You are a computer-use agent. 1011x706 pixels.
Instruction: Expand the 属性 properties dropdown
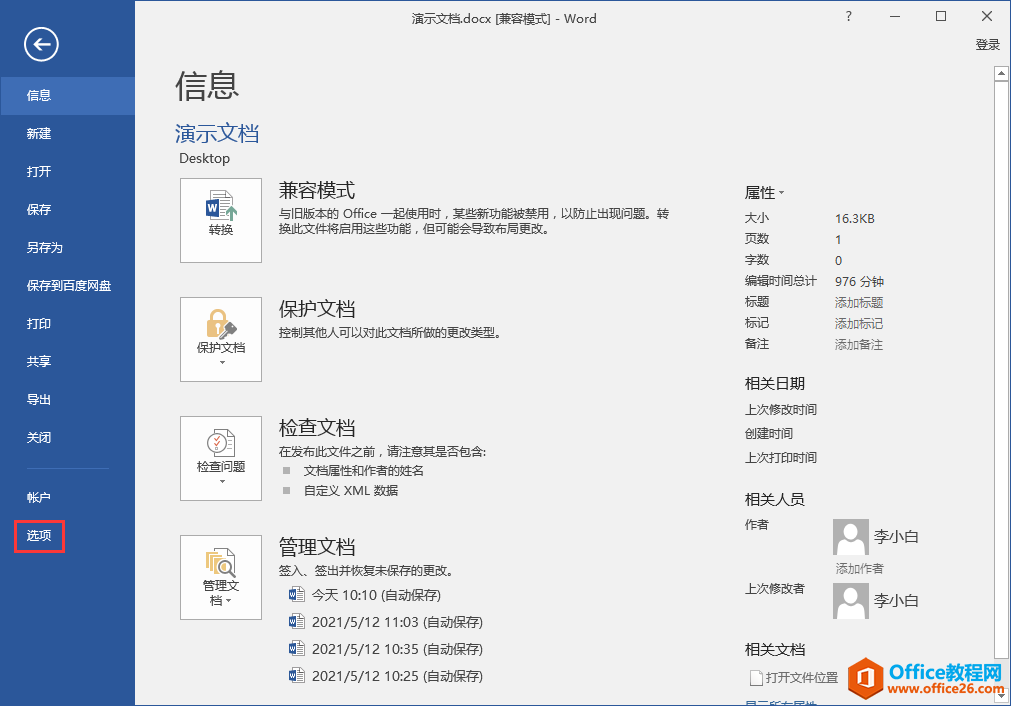pyautogui.click(x=765, y=193)
